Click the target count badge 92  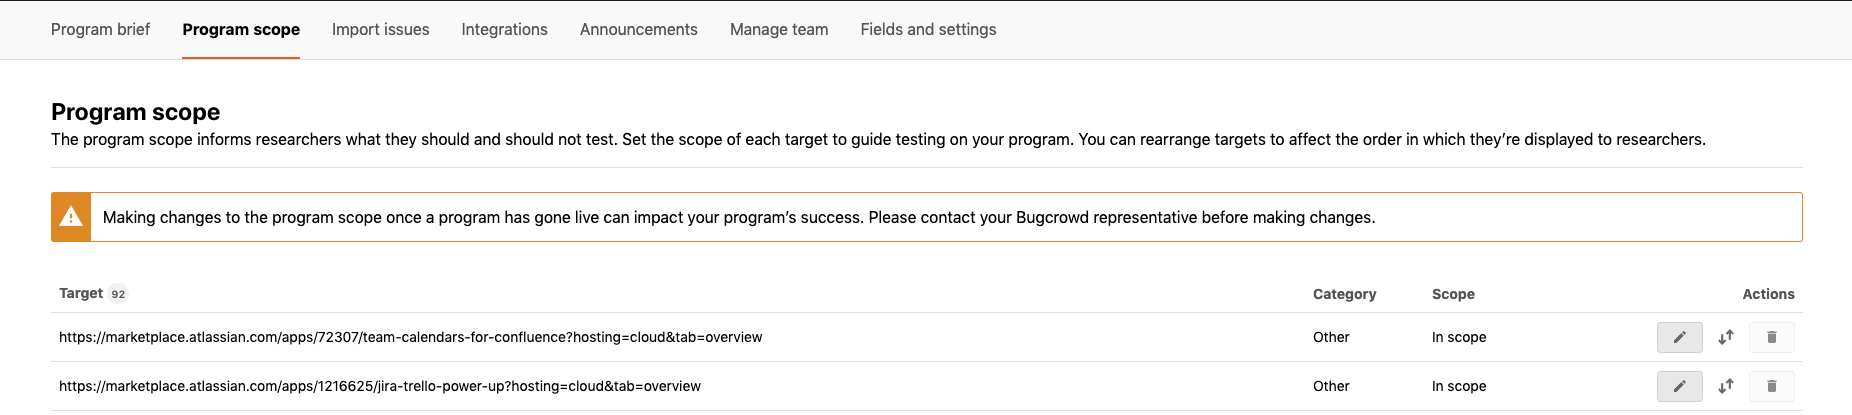coord(118,294)
